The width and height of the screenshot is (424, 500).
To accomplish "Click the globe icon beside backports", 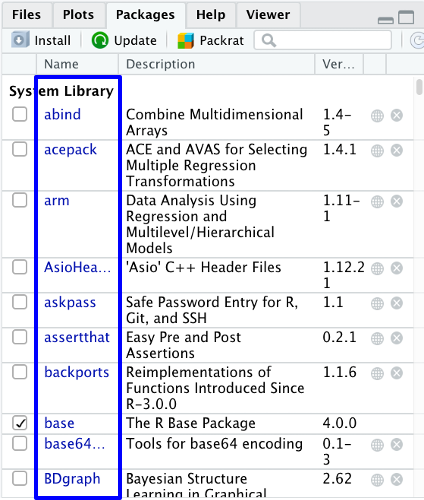I will [377, 373].
